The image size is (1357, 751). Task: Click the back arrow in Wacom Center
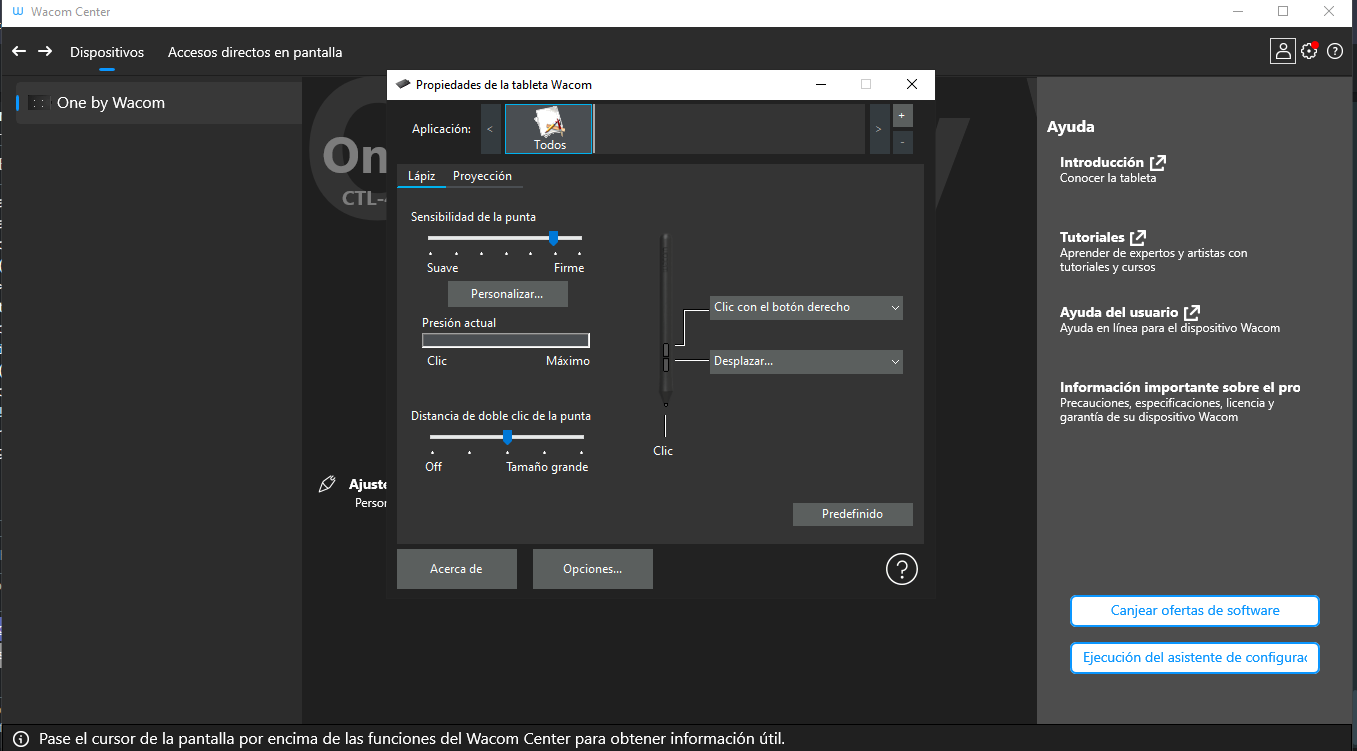pos(19,51)
